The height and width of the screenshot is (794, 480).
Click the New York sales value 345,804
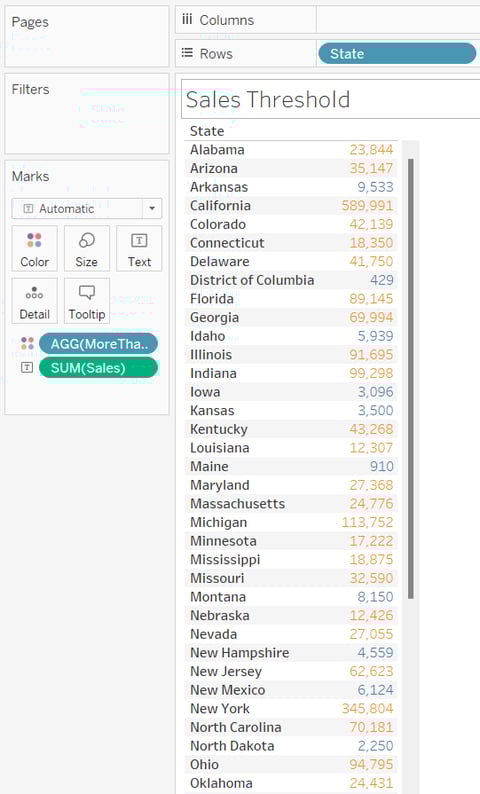point(368,708)
